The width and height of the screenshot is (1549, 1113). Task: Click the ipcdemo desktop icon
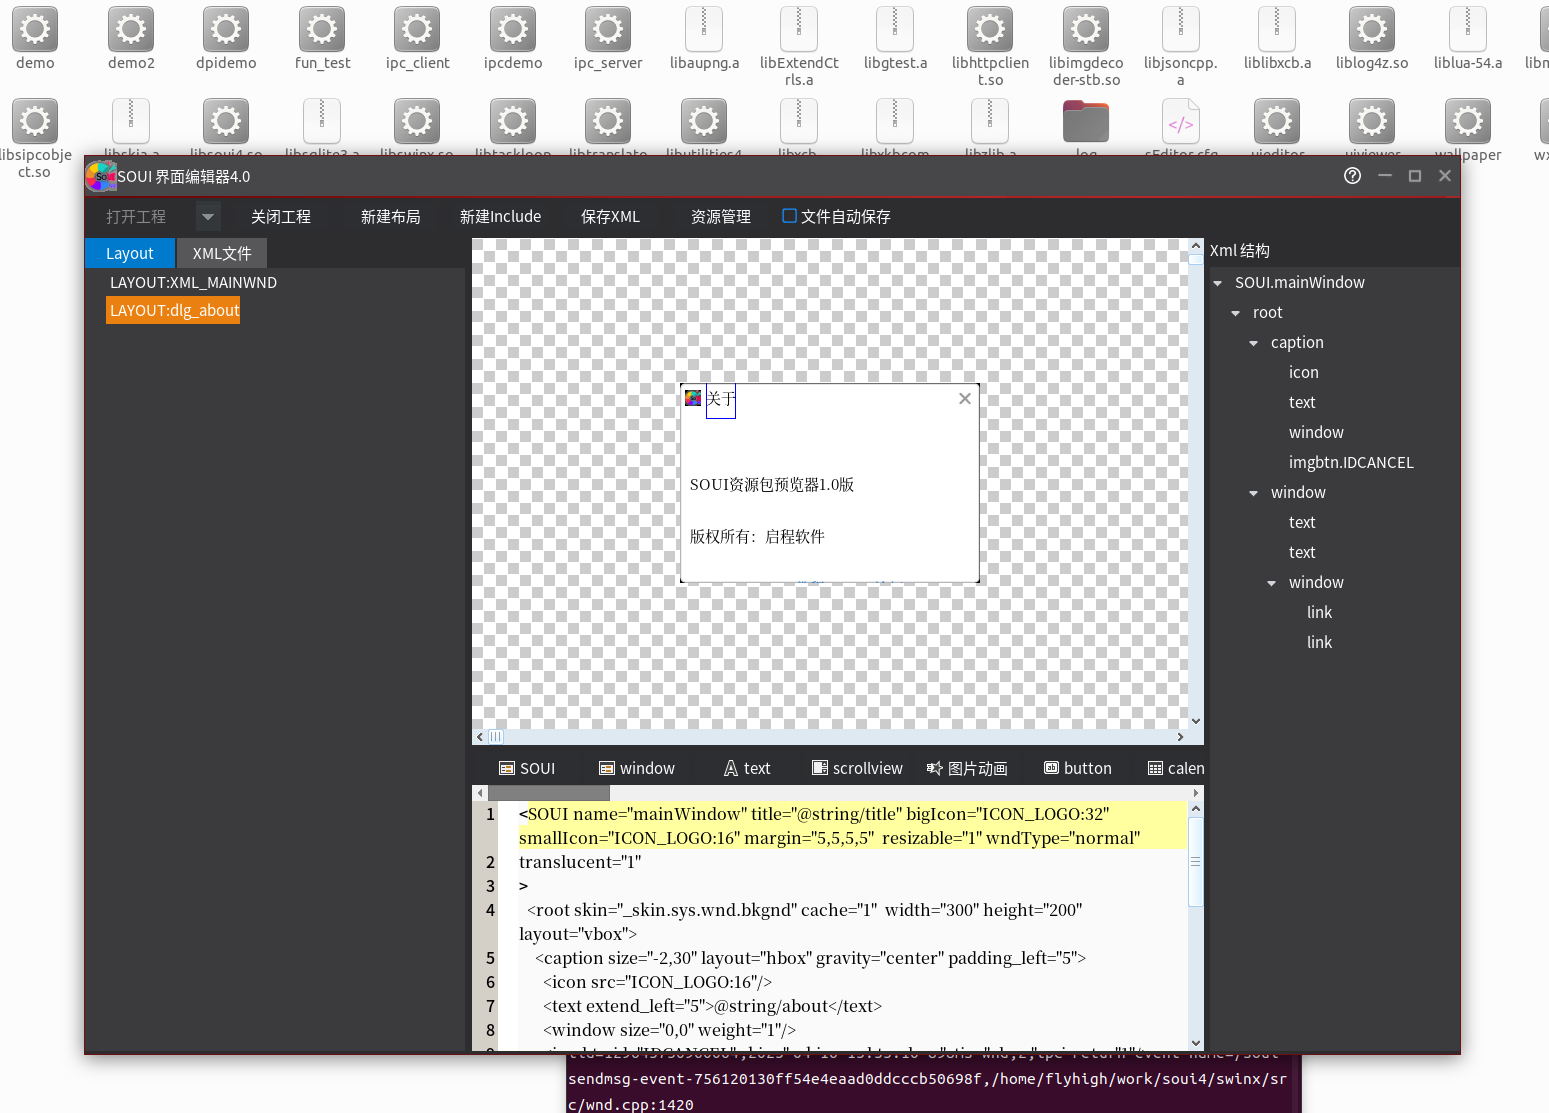tap(513, 29)
